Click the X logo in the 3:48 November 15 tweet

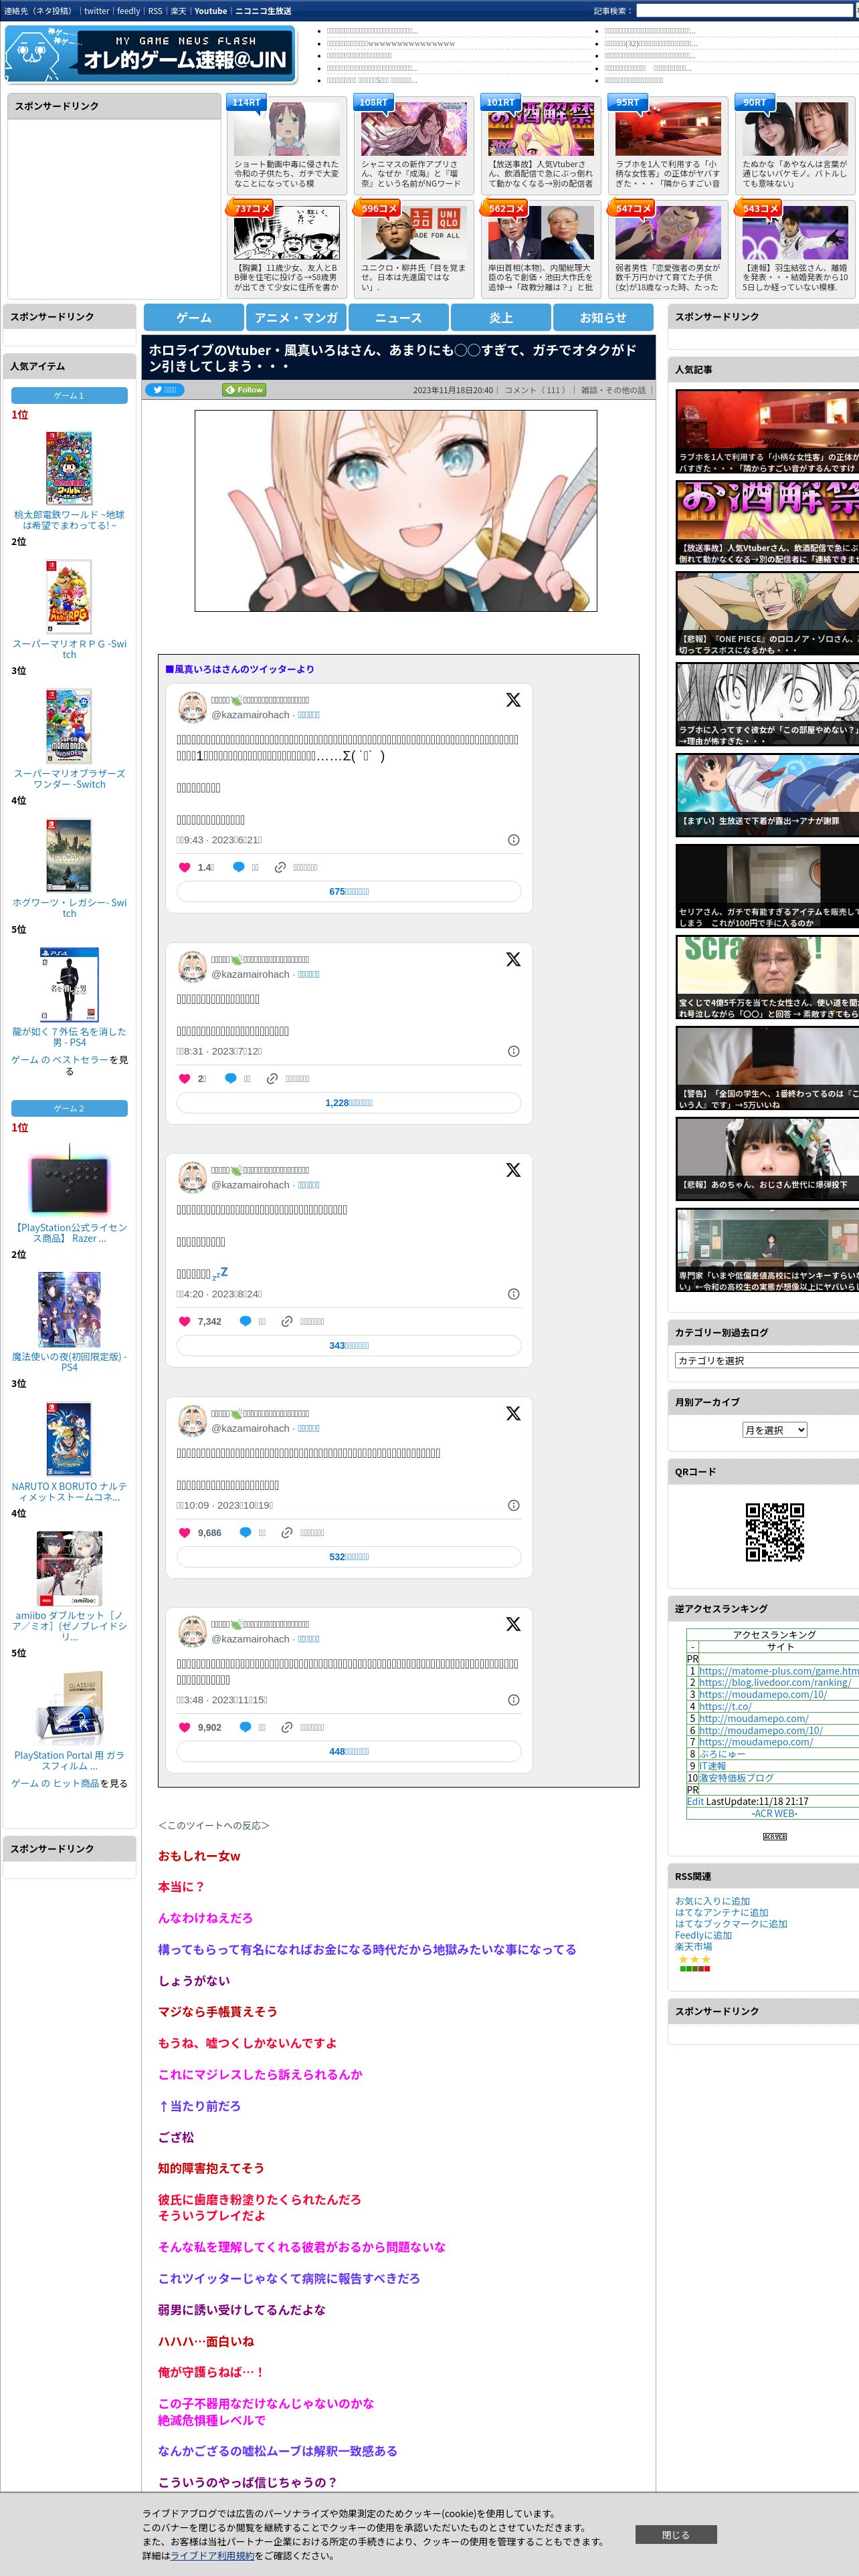coord(513,1624)
